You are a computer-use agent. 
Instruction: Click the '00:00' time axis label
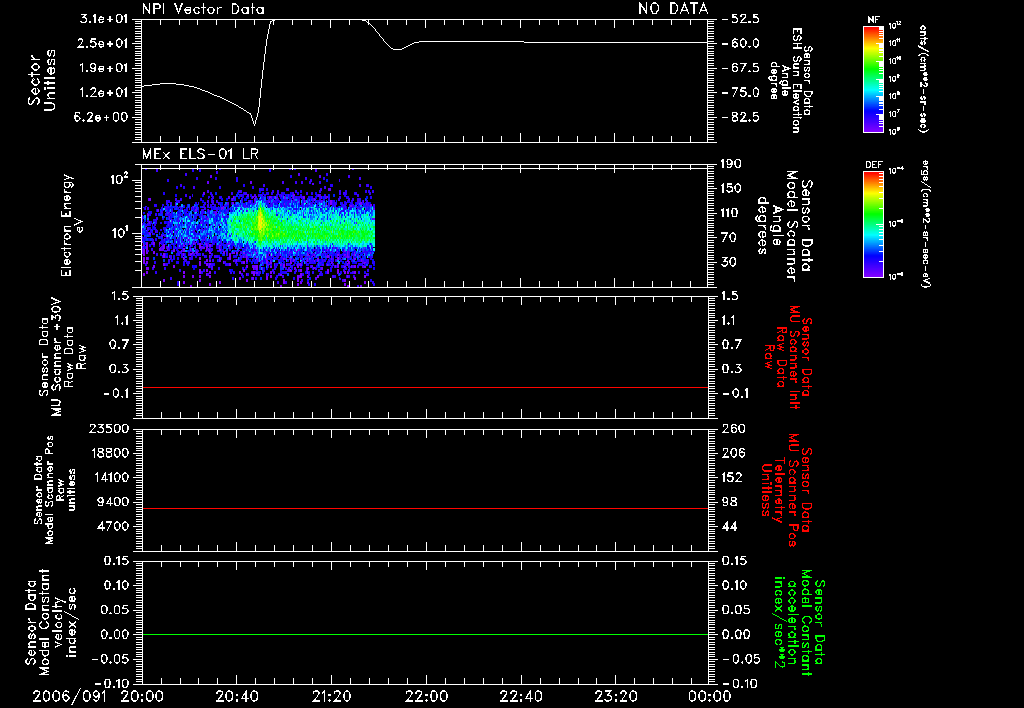(x=709, y=697)
